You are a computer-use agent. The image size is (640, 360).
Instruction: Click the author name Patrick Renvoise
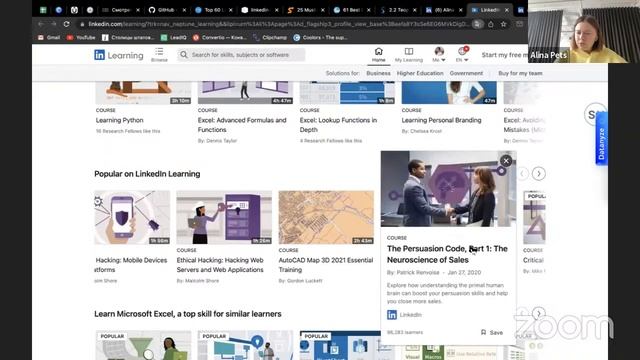tap(417, 272)
